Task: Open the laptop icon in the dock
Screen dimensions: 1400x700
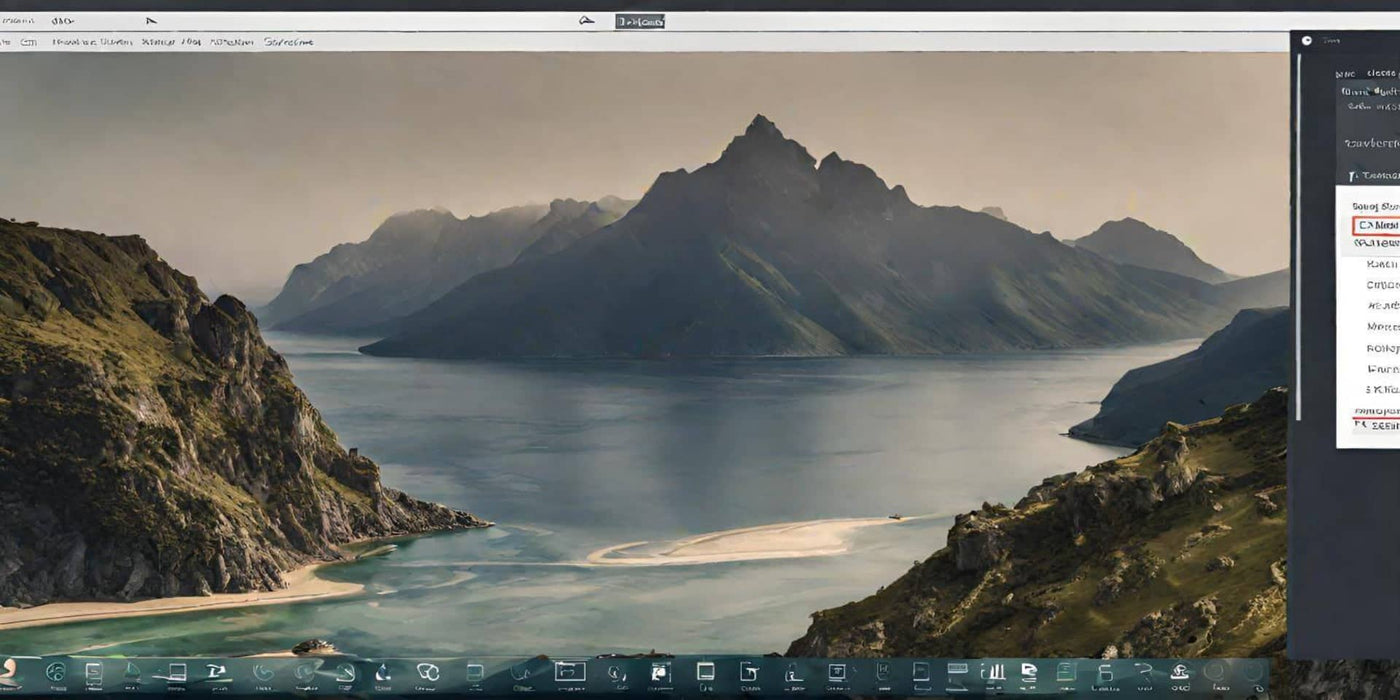Action: pyautogui.click(x=176, y=673)
